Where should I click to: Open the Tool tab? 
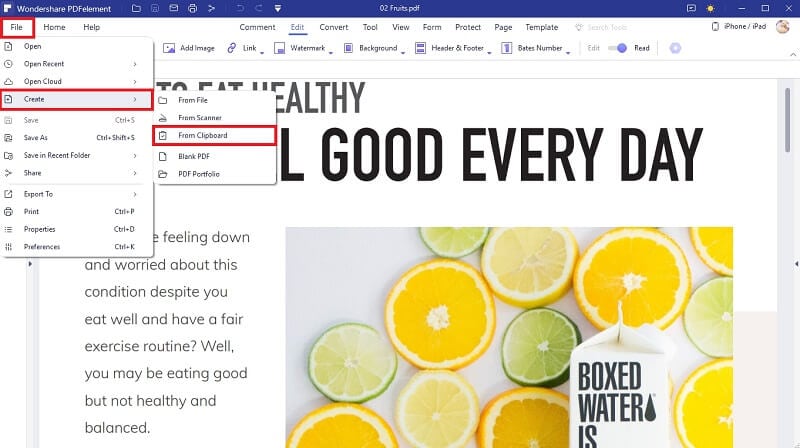click(370, 27)
